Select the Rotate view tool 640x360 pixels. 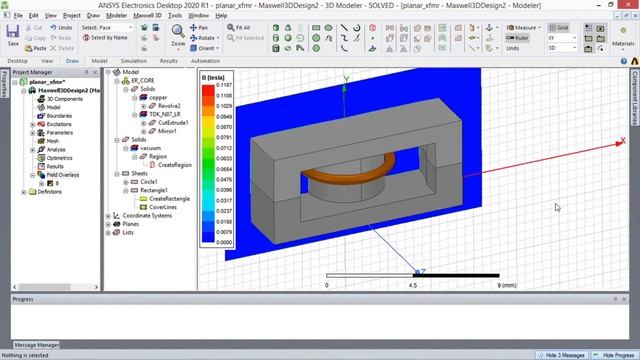pyautogui.click(x=204, y=38)
